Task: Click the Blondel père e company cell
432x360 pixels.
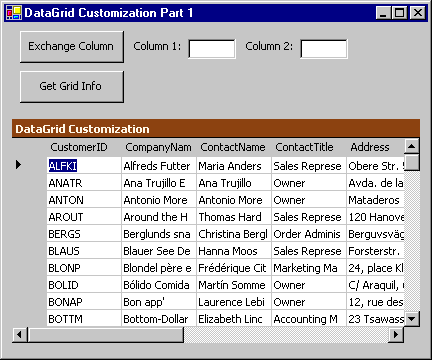Action: pyautogui.click(x=159, y=267)
